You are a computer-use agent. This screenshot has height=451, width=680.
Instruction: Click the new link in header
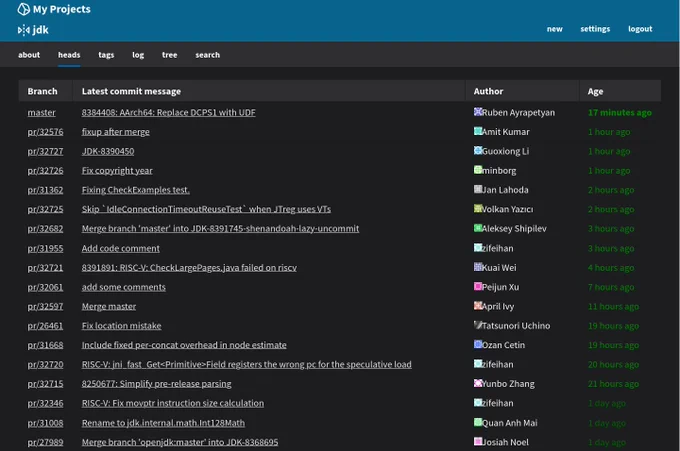[555, 29]
